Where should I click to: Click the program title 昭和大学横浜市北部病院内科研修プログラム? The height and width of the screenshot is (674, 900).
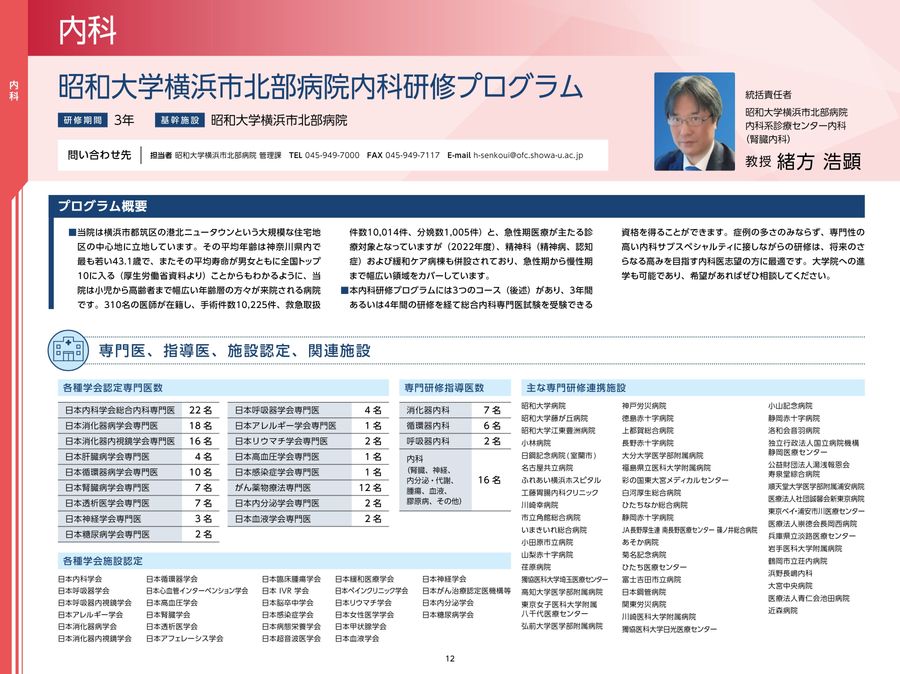click(x=320, y=87)
